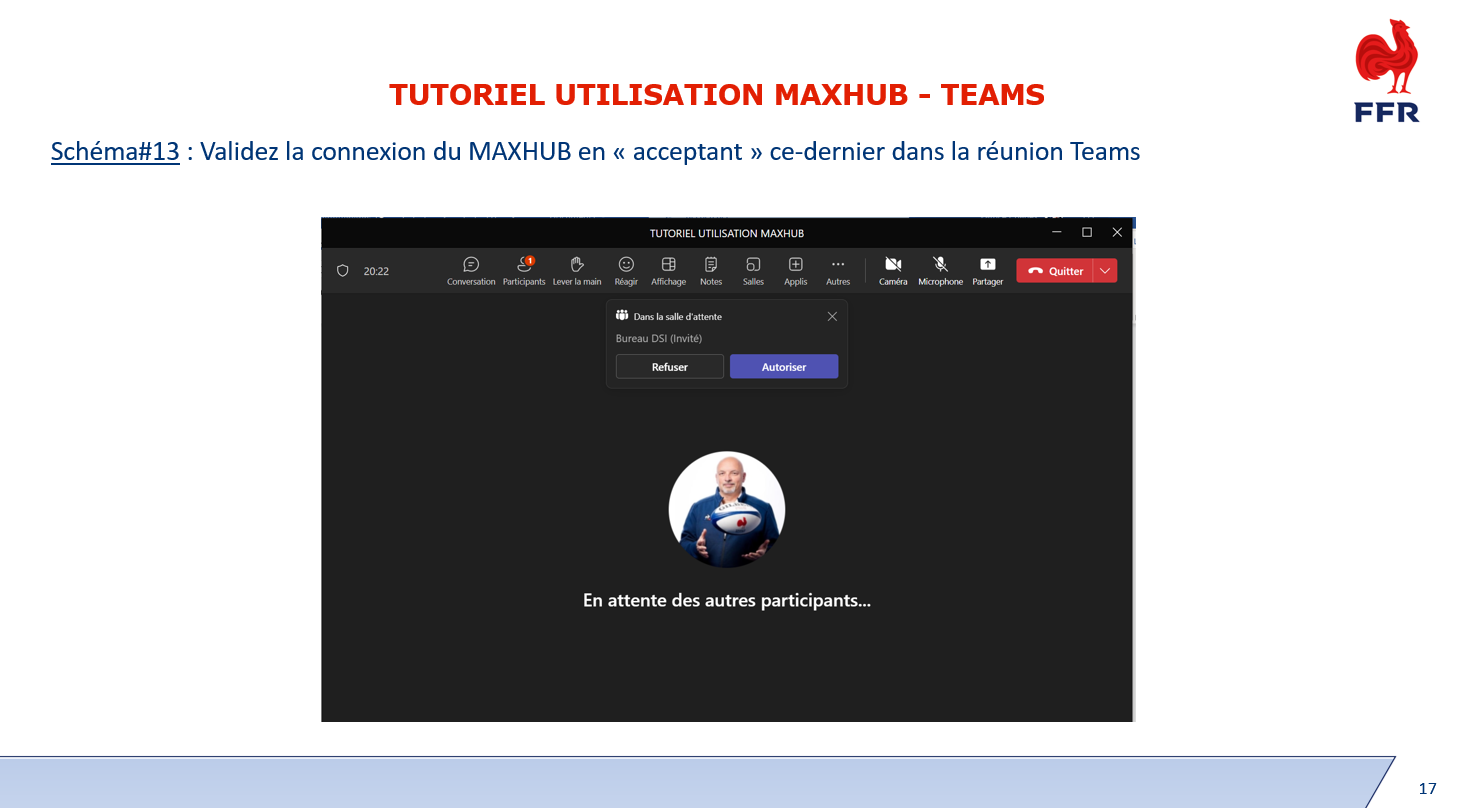Click the Teams window title 'TUTORIEL UTILISATION MAXHUB'
The width and height of the screenshot is (1457, 808).
click(x=727, y=233)
